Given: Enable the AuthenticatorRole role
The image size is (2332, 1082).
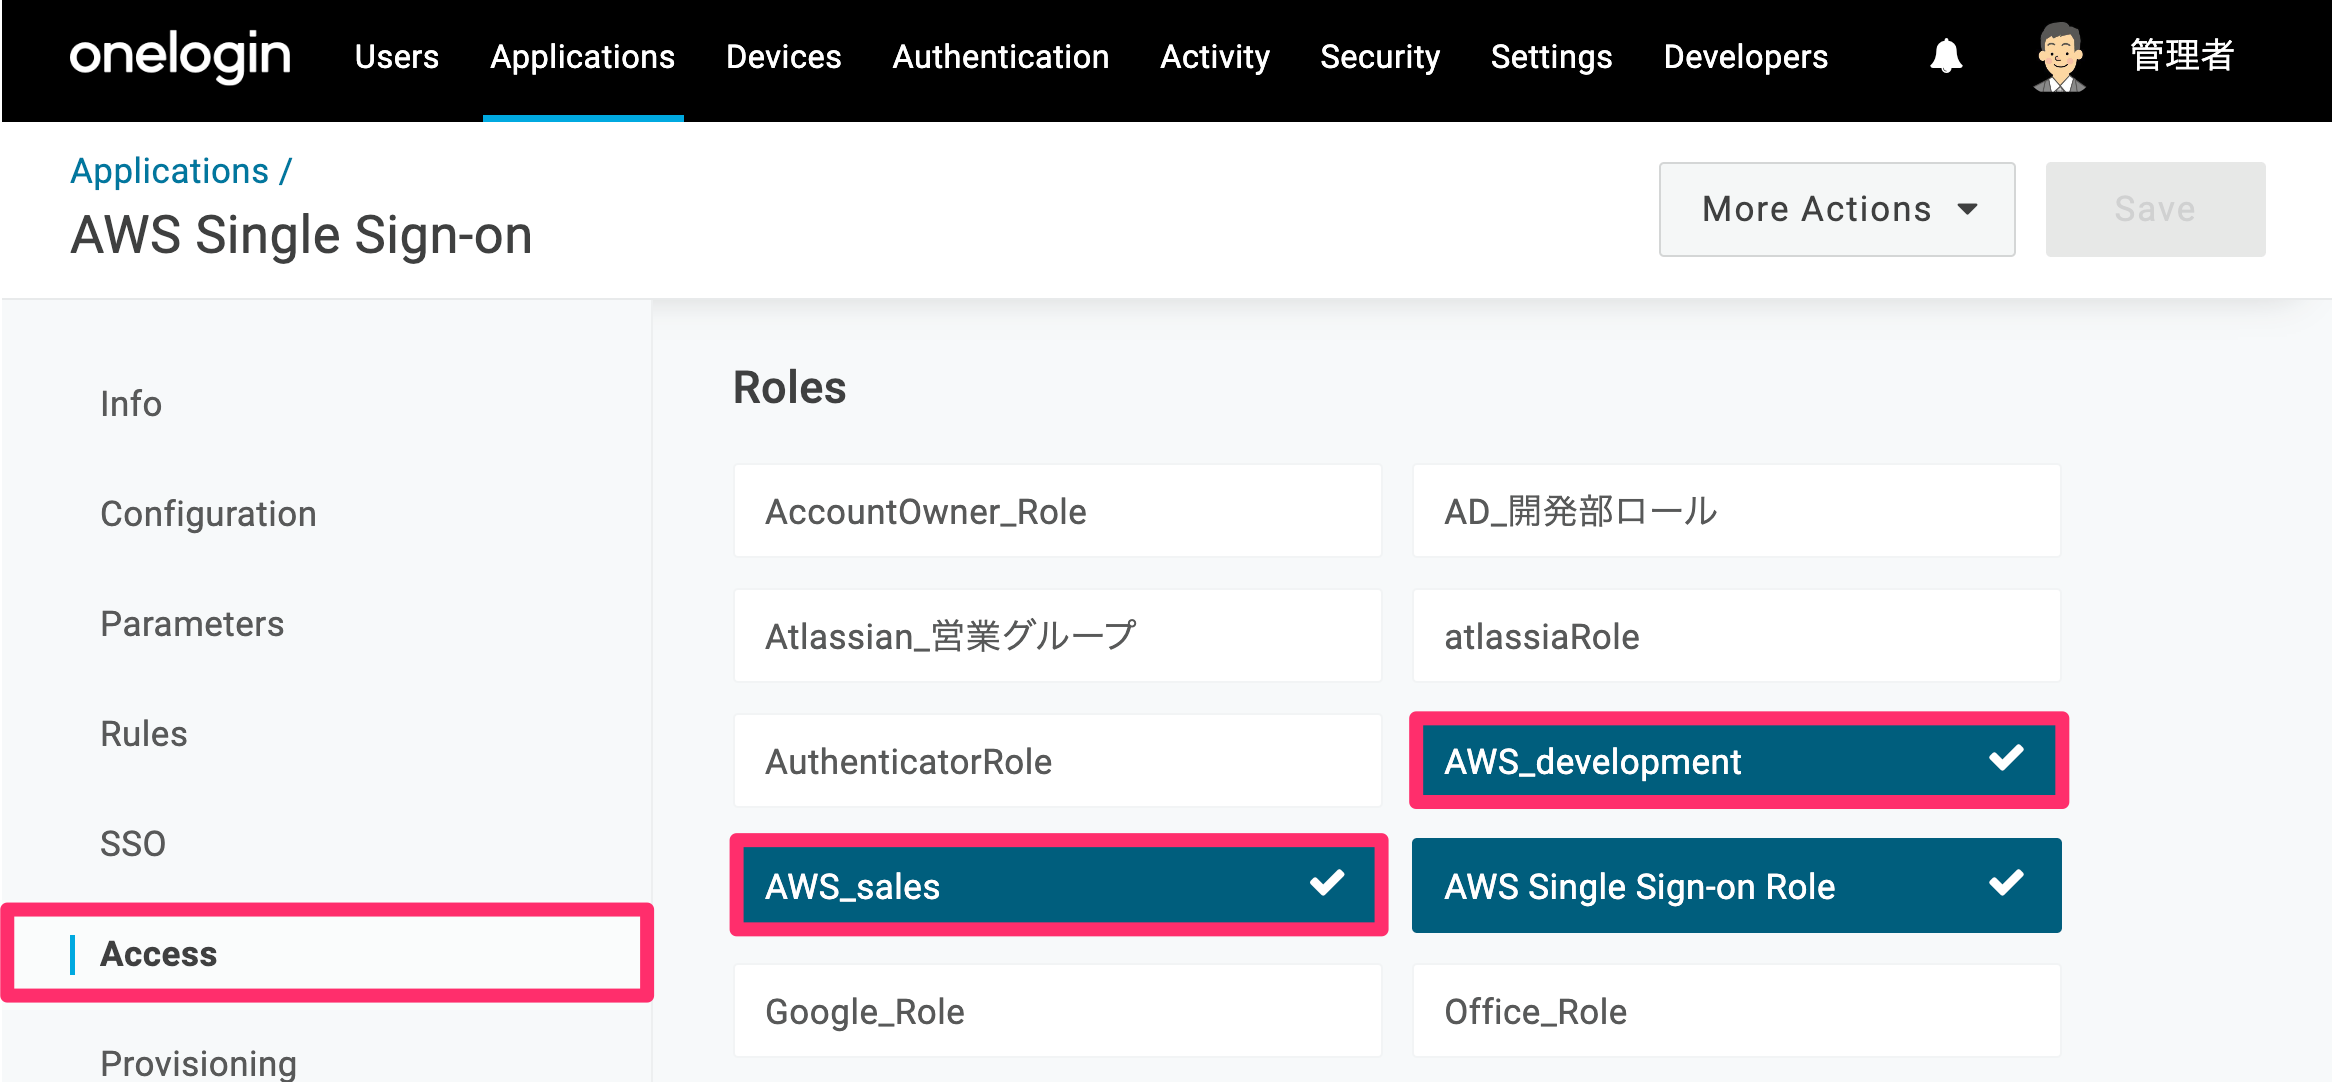Looking at the screenshot, I should pyautogui.click(x=1058, y=761).
